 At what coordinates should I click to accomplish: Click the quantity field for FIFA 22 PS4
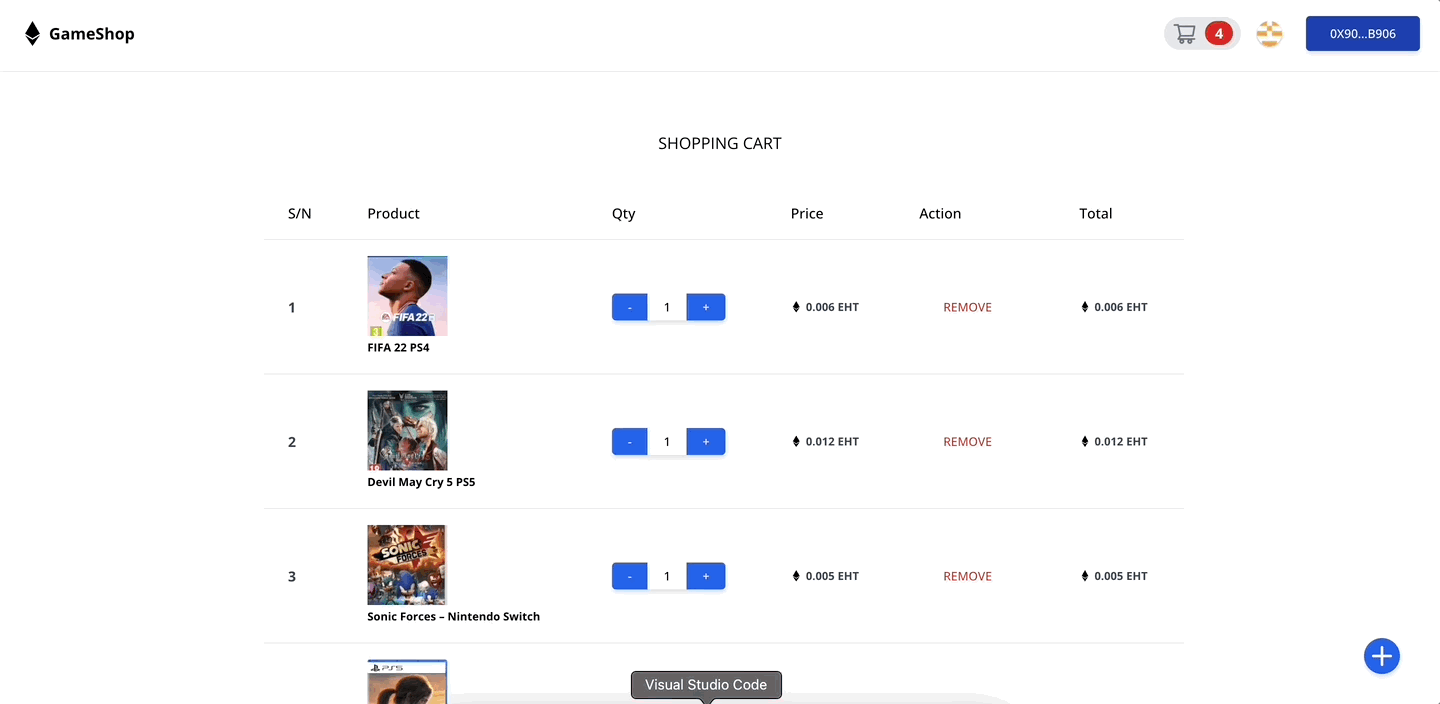point(667,307)
